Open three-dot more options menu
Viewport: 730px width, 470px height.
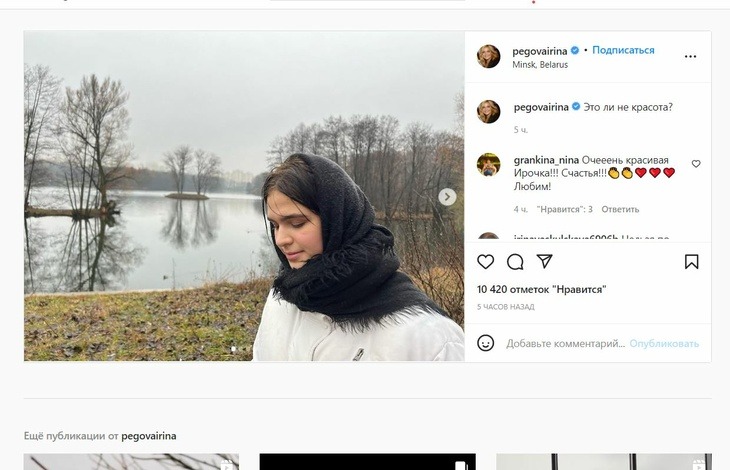tap(690, 57)
